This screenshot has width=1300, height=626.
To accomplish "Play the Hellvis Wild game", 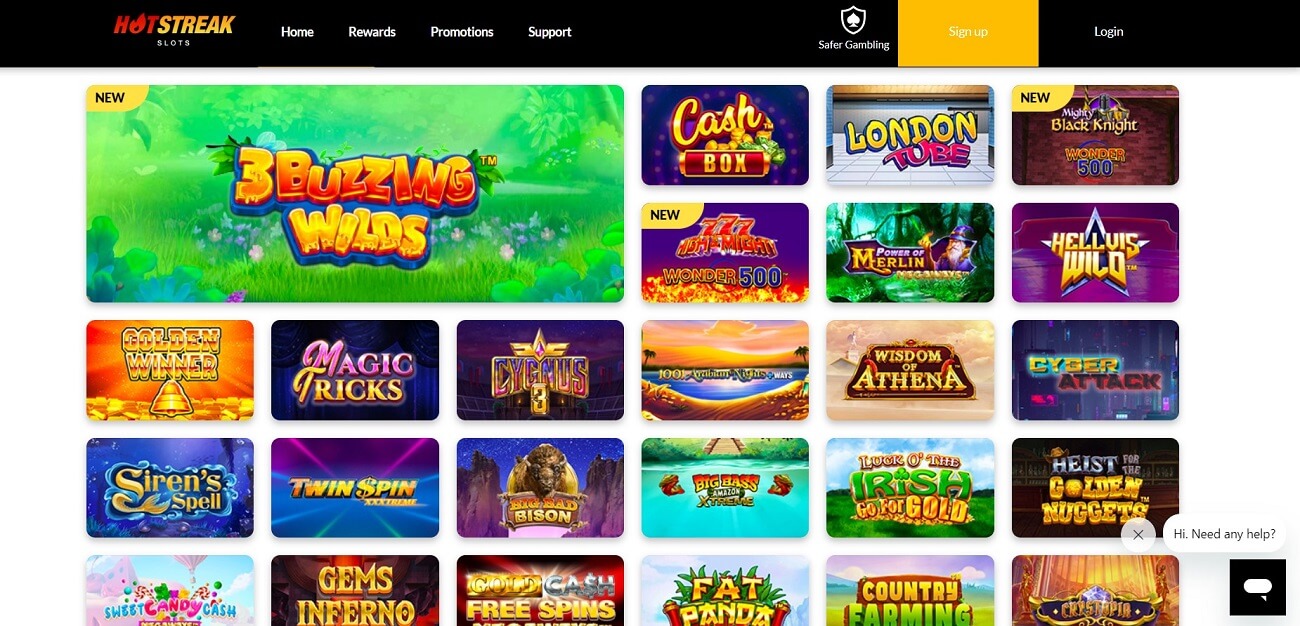I will coord(1095,252).
